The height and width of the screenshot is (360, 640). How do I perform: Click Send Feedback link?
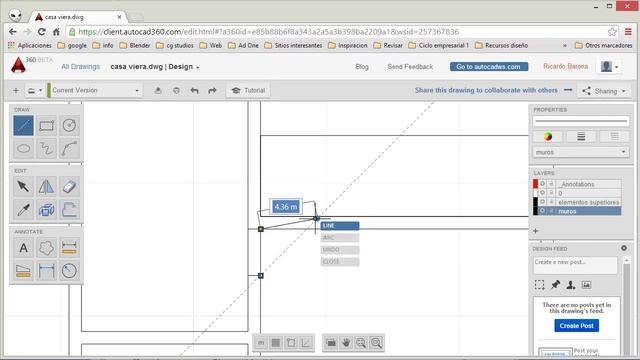click(x=410, y=67)
